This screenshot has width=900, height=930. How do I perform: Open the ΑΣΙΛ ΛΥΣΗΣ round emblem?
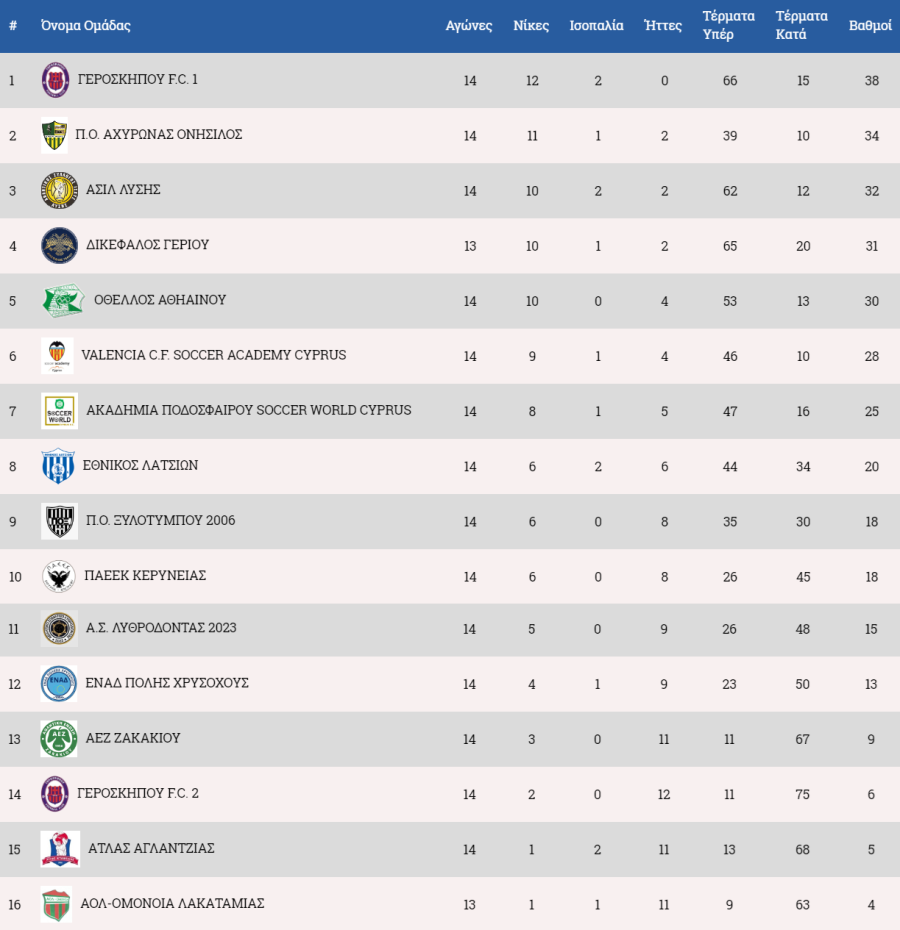59,190
